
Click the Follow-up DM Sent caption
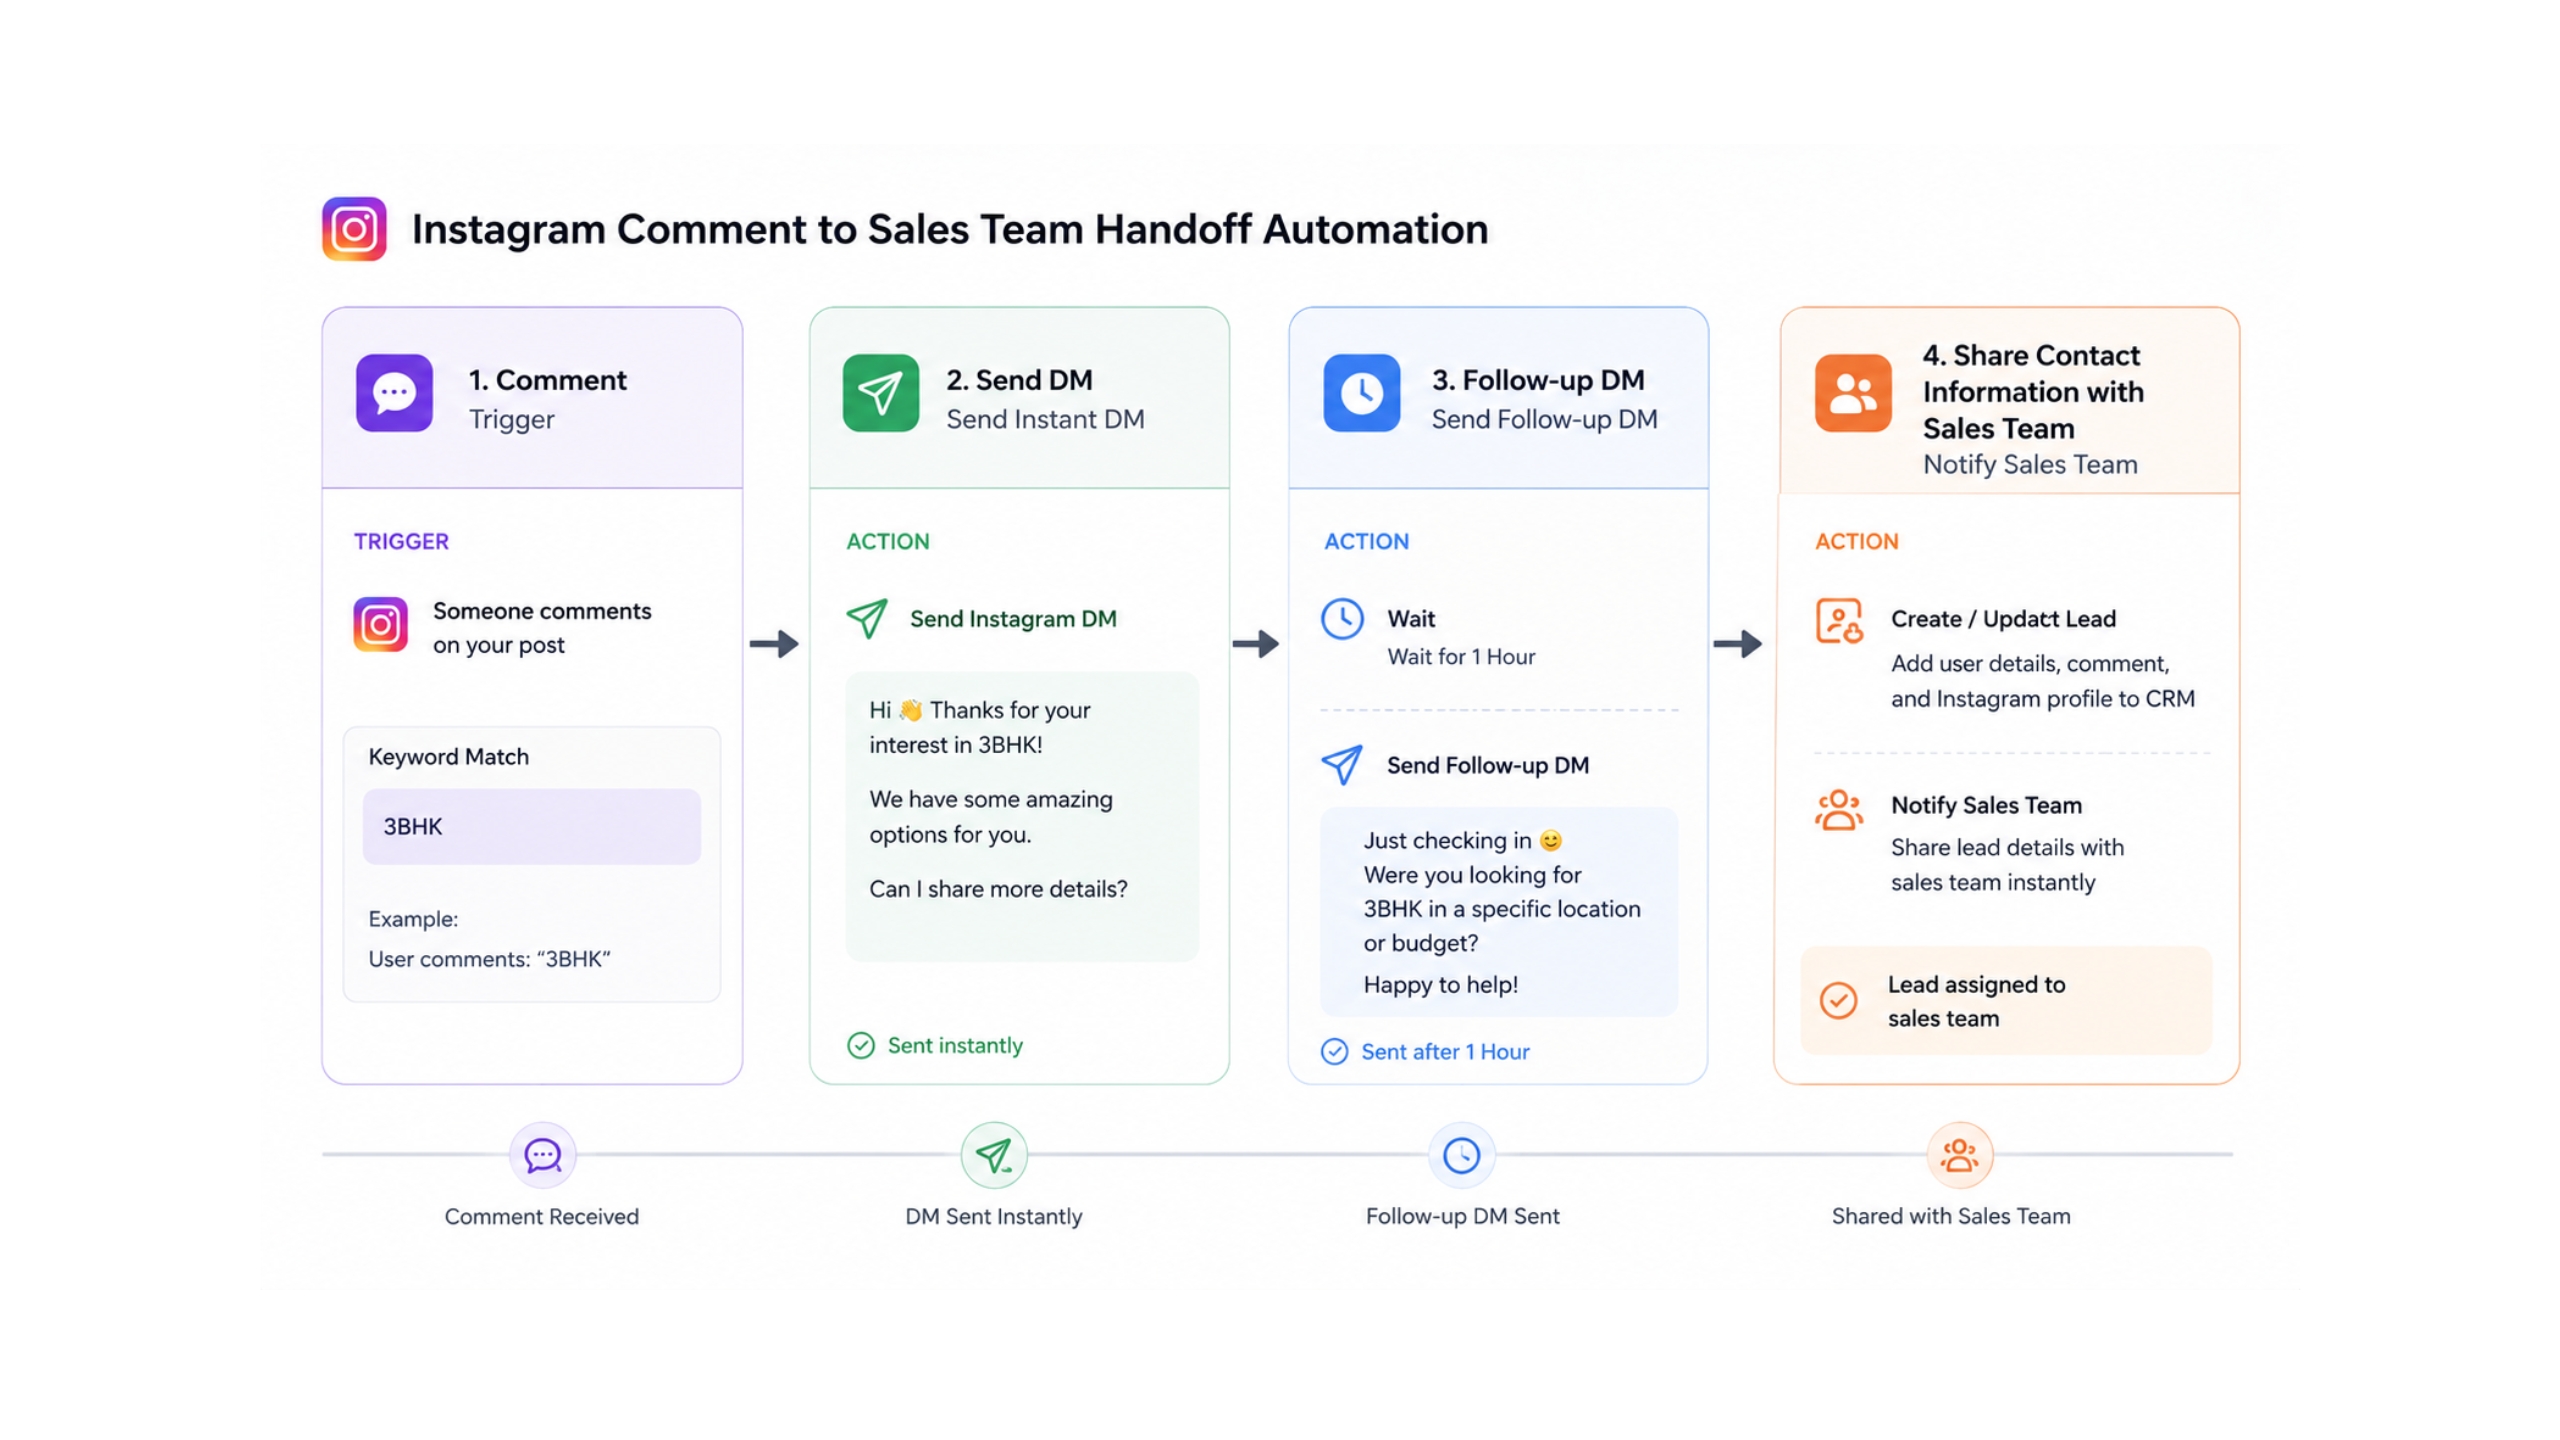click(1462, 1217)
